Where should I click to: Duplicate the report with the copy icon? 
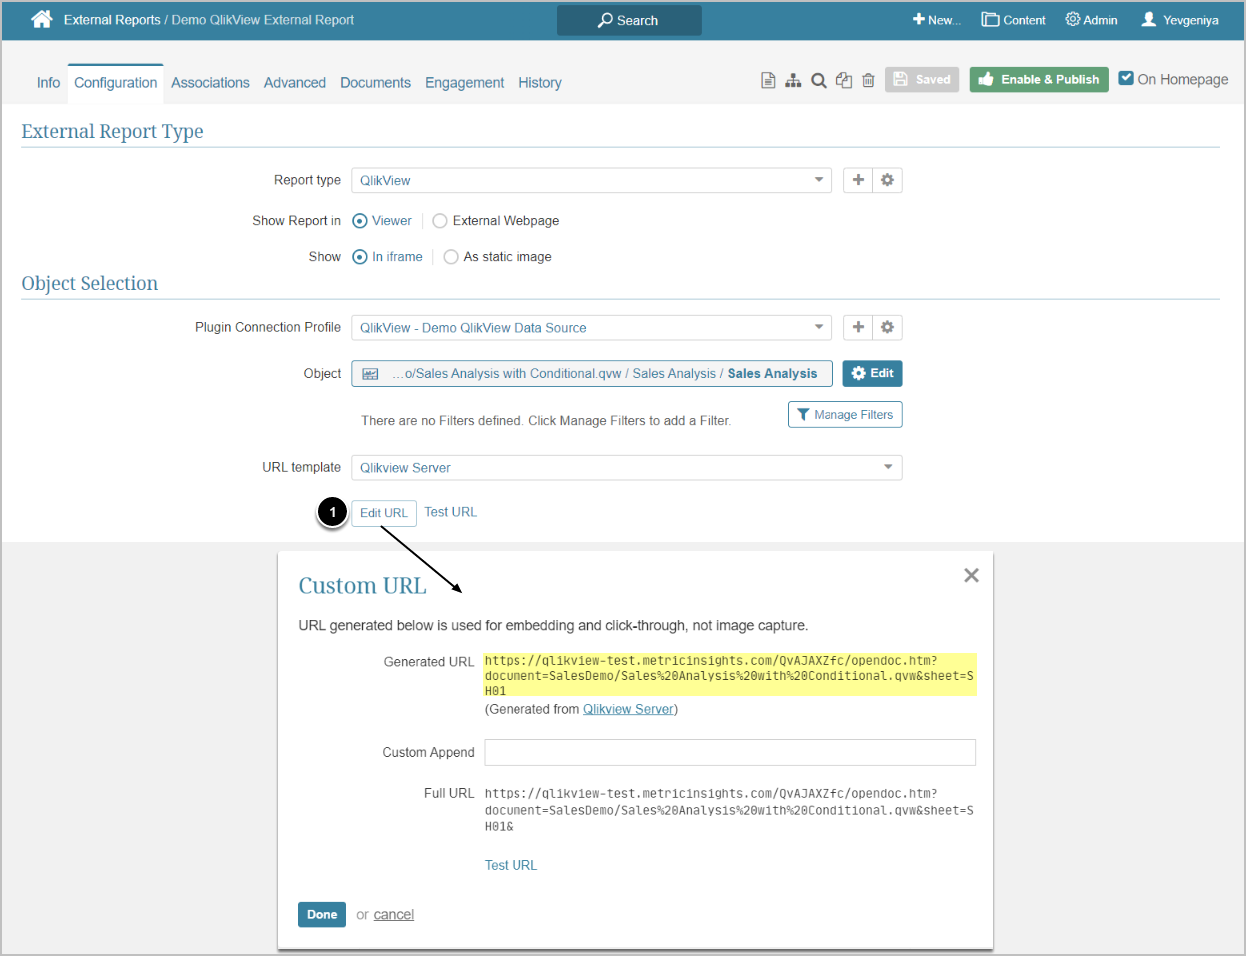click(x=844, y=80)
